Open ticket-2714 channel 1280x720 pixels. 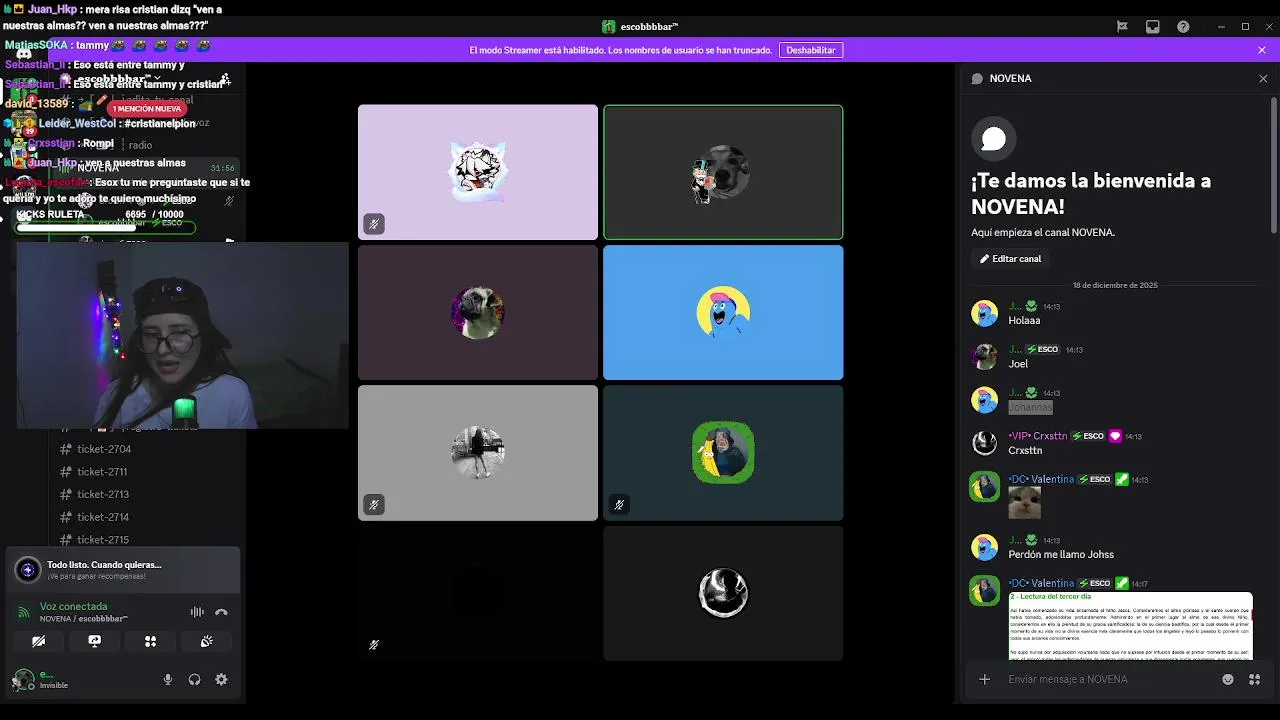104,517
